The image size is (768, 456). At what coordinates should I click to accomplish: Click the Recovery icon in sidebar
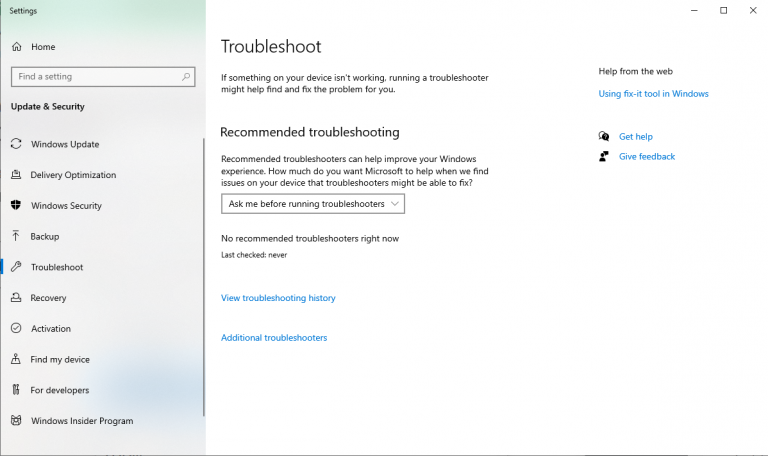click(x=16, y=298)
